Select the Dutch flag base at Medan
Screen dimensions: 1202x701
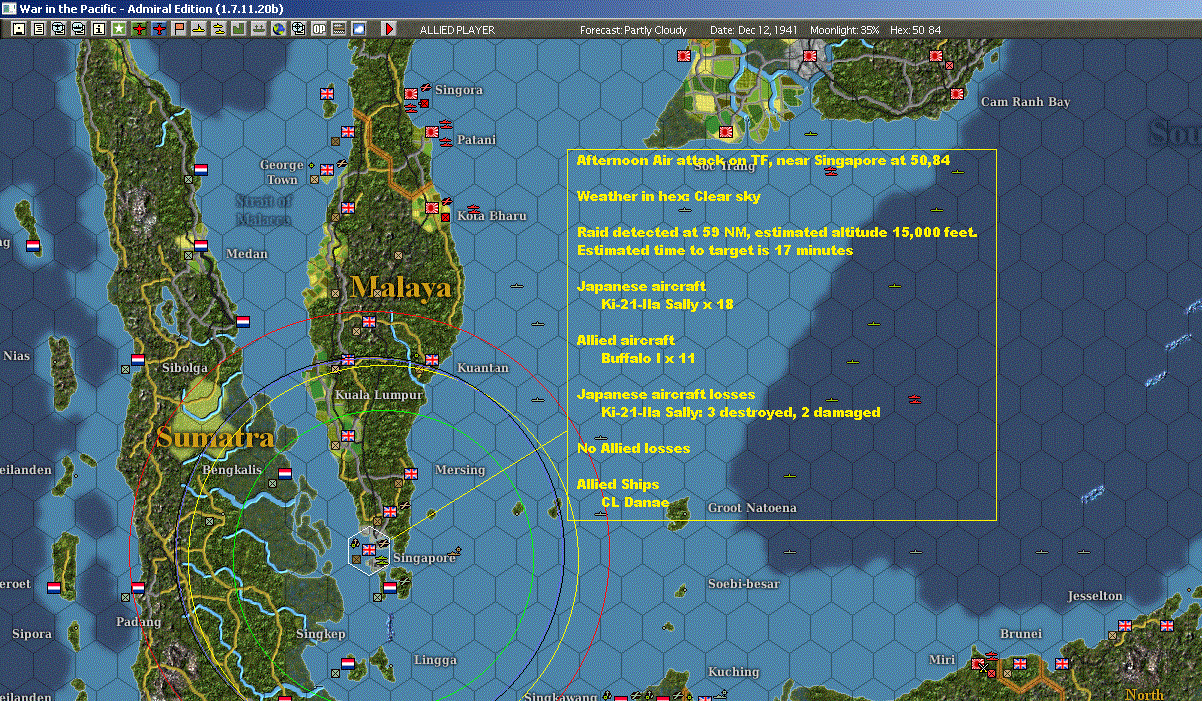[x=200, y=246]
